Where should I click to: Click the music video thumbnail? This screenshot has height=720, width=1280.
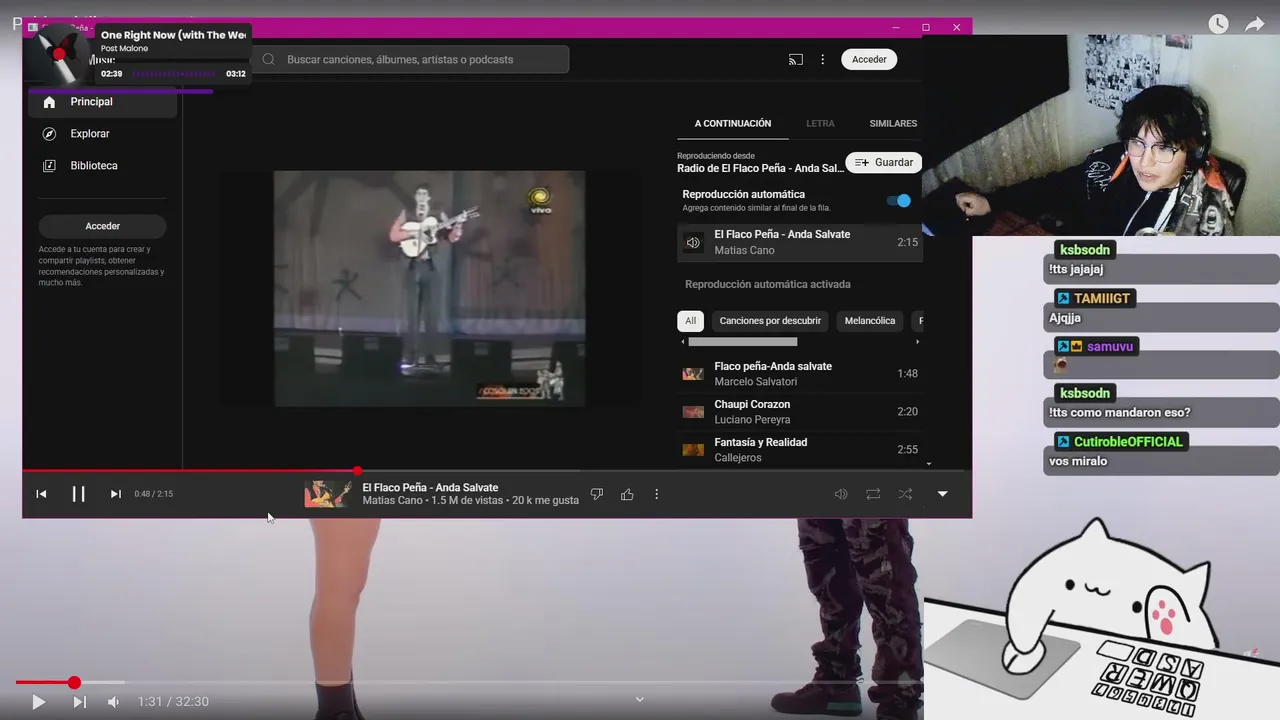(x=430, y=288)
